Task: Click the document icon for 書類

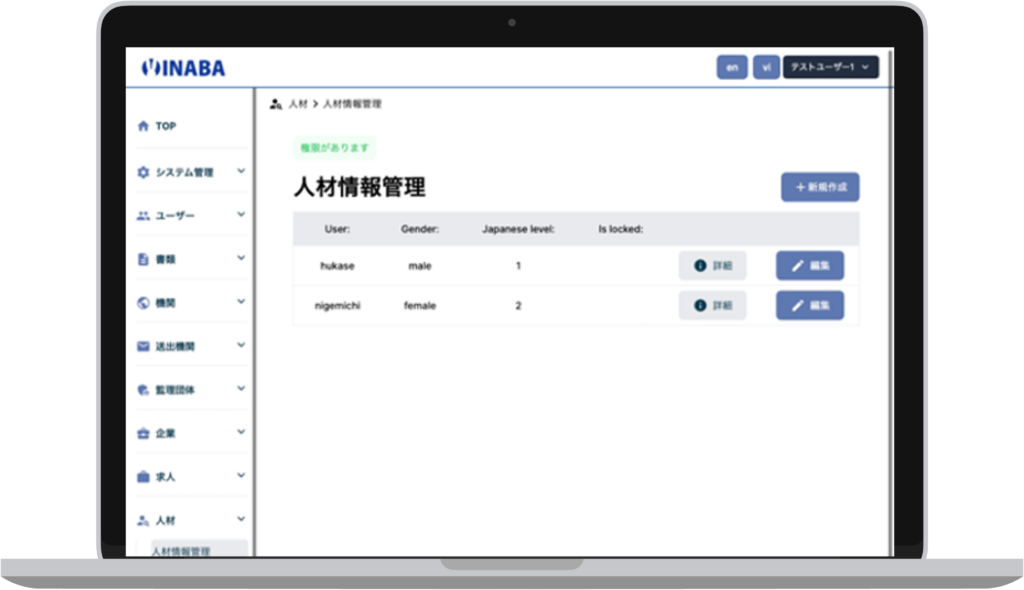Action: [x=142, y=259]
